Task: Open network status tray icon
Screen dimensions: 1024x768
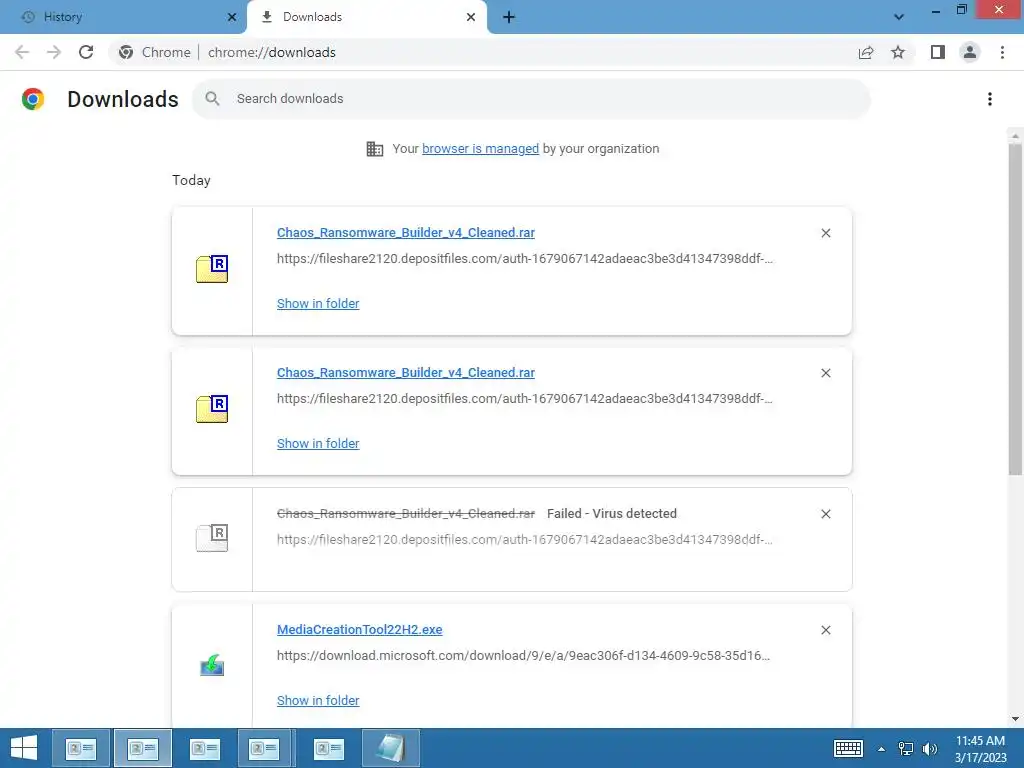Action: pyautogui.click(x=906, y=749)
